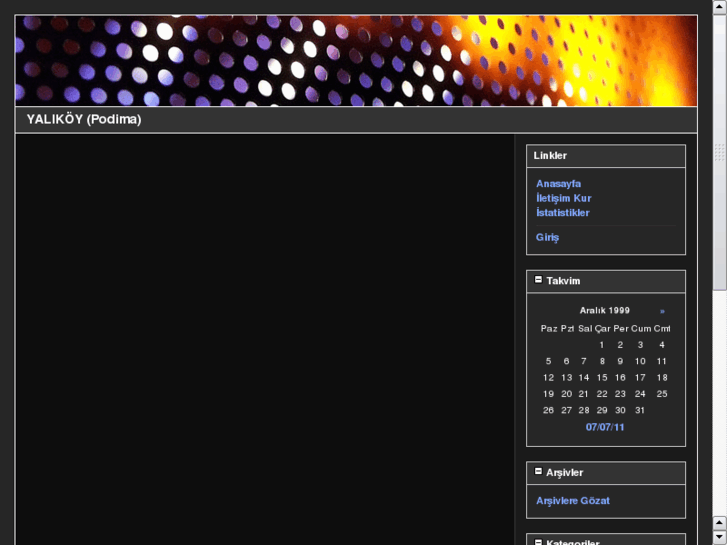Image resolution: width=727 pixels, height=545 pixels.
Task: Click the Cum weekday column header
Action: [641, 328]
